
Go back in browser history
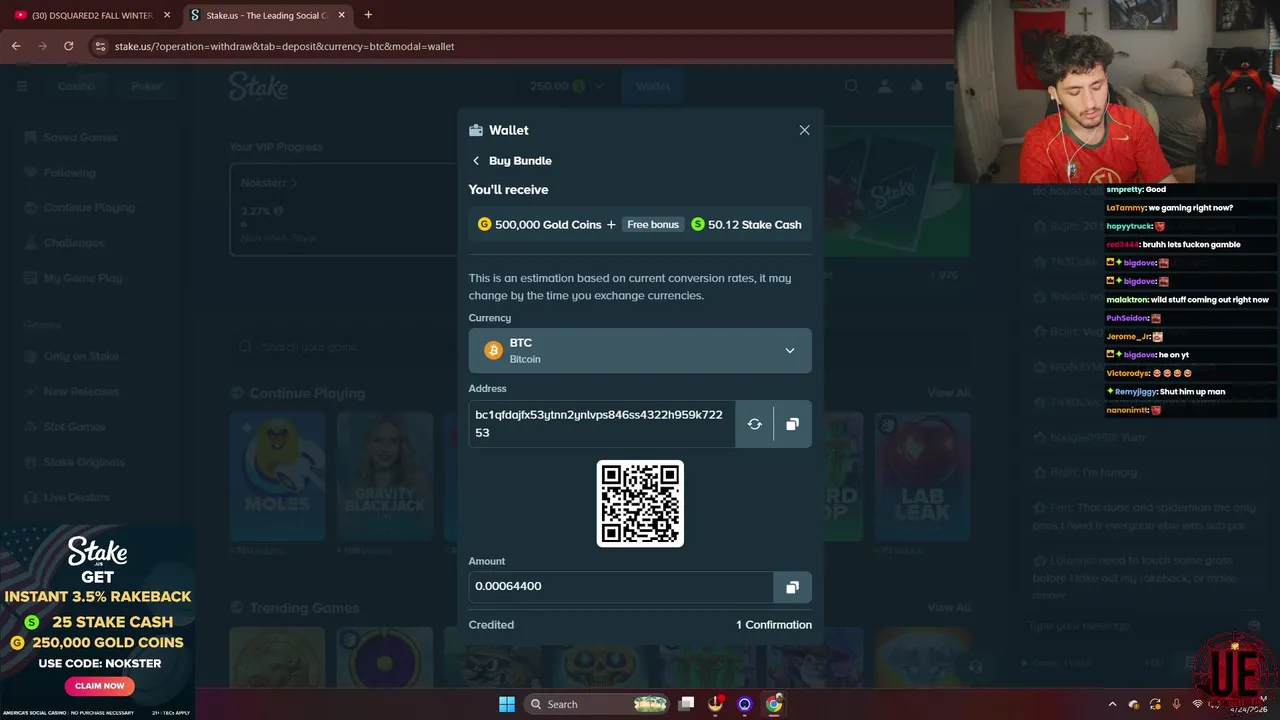[16, 46]
